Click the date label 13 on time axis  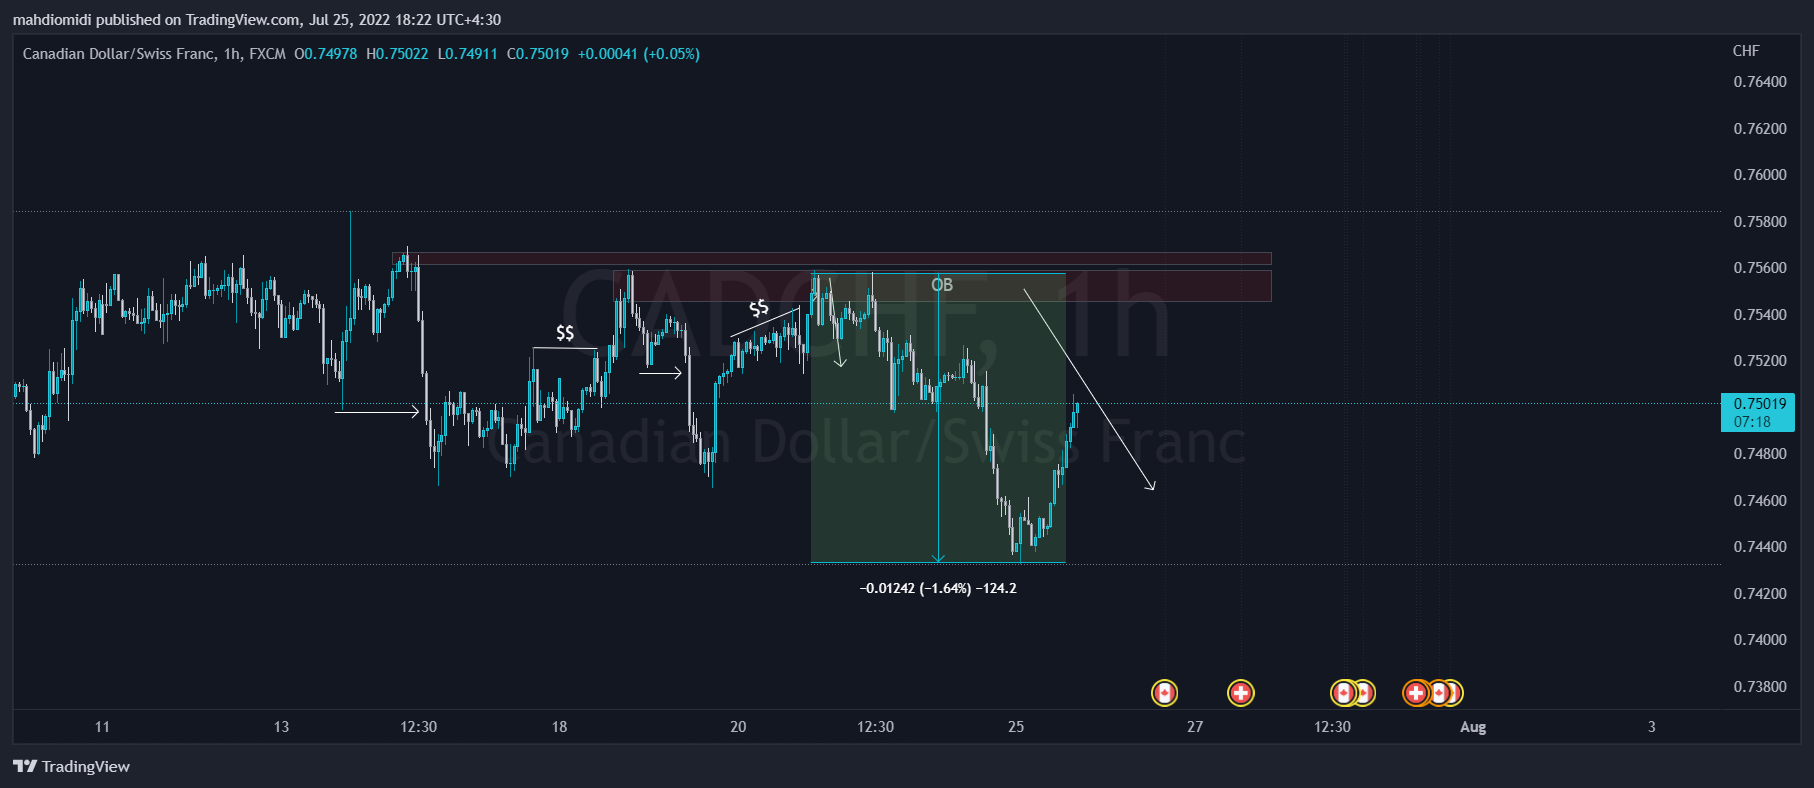[x=281, y=727]
